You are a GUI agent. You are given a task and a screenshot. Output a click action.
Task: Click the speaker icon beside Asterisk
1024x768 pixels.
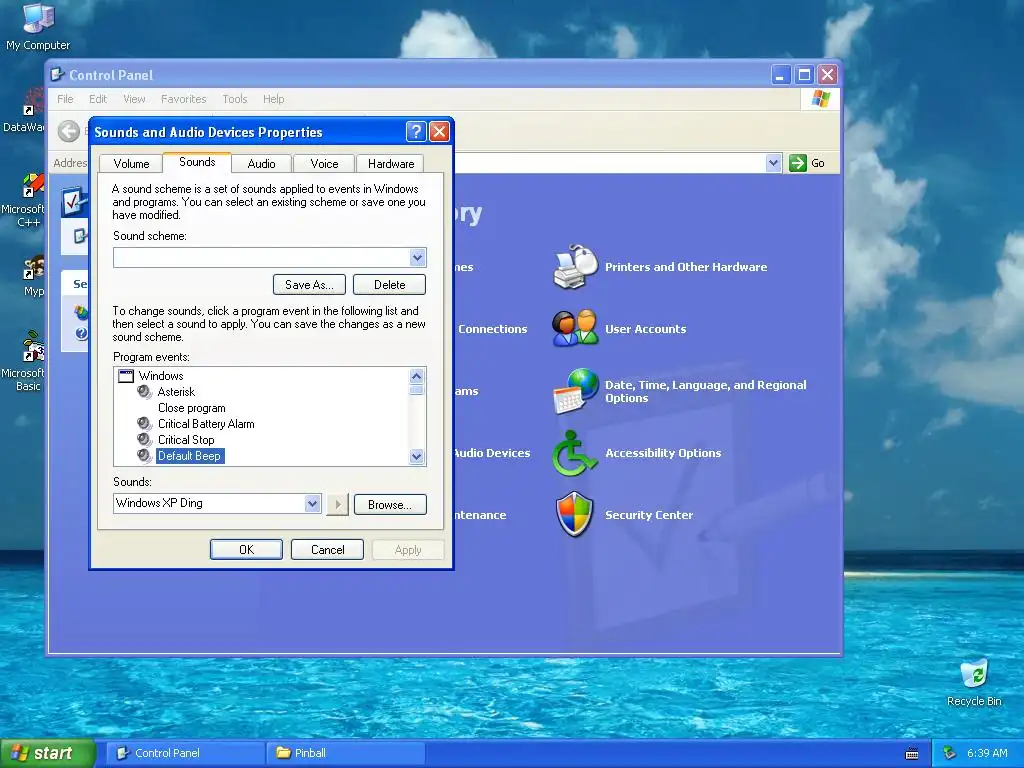[x=144, y=391]
